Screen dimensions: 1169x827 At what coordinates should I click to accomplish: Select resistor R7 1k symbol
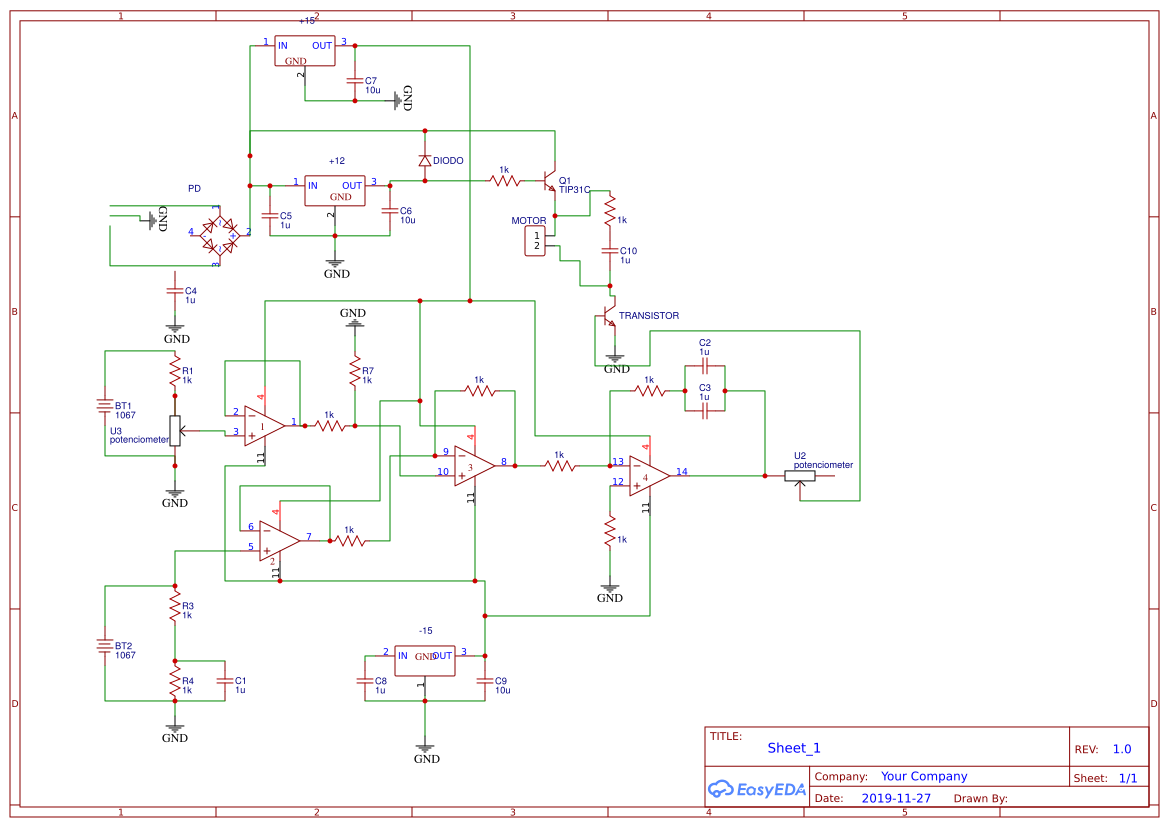[x=353, y=372]
